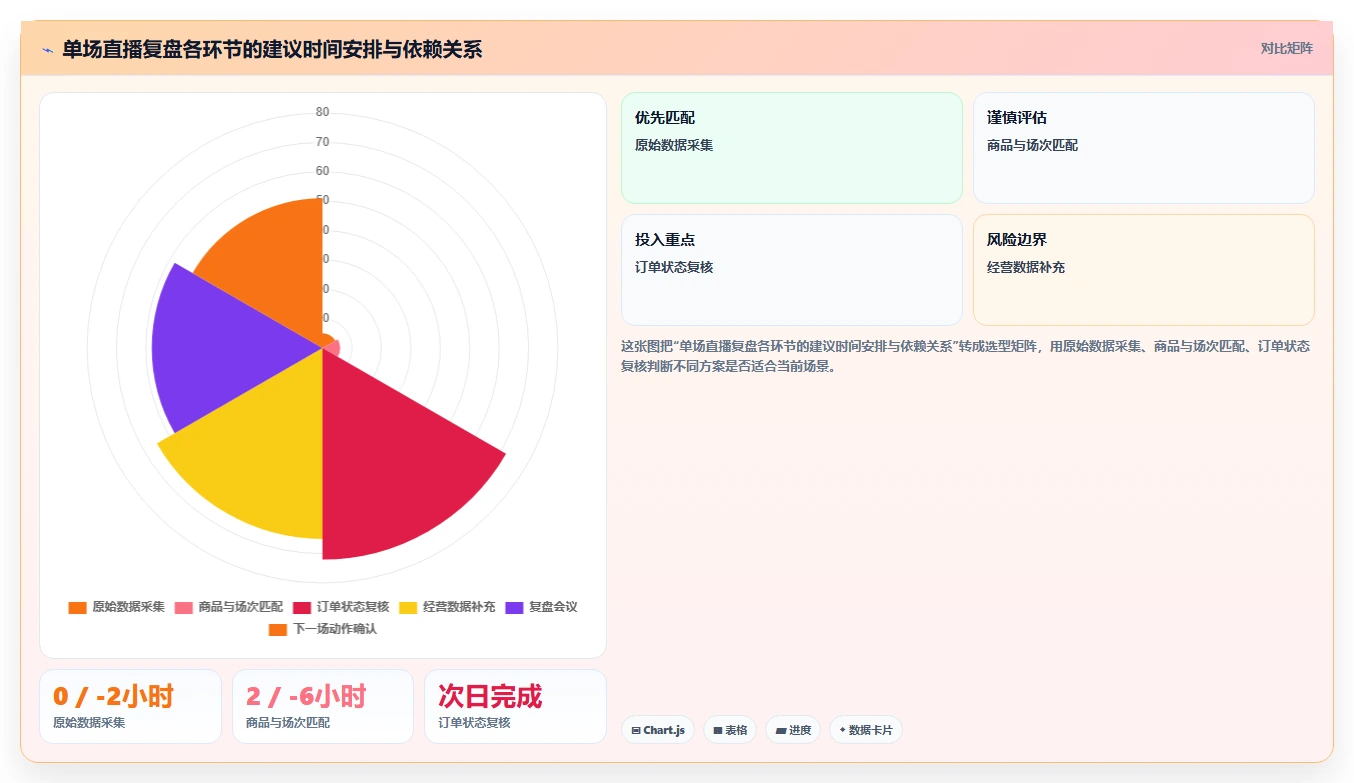1354x783 pixels.
Task: Hide 经营数据补充 via its legend entry
Action: (447, 607)
